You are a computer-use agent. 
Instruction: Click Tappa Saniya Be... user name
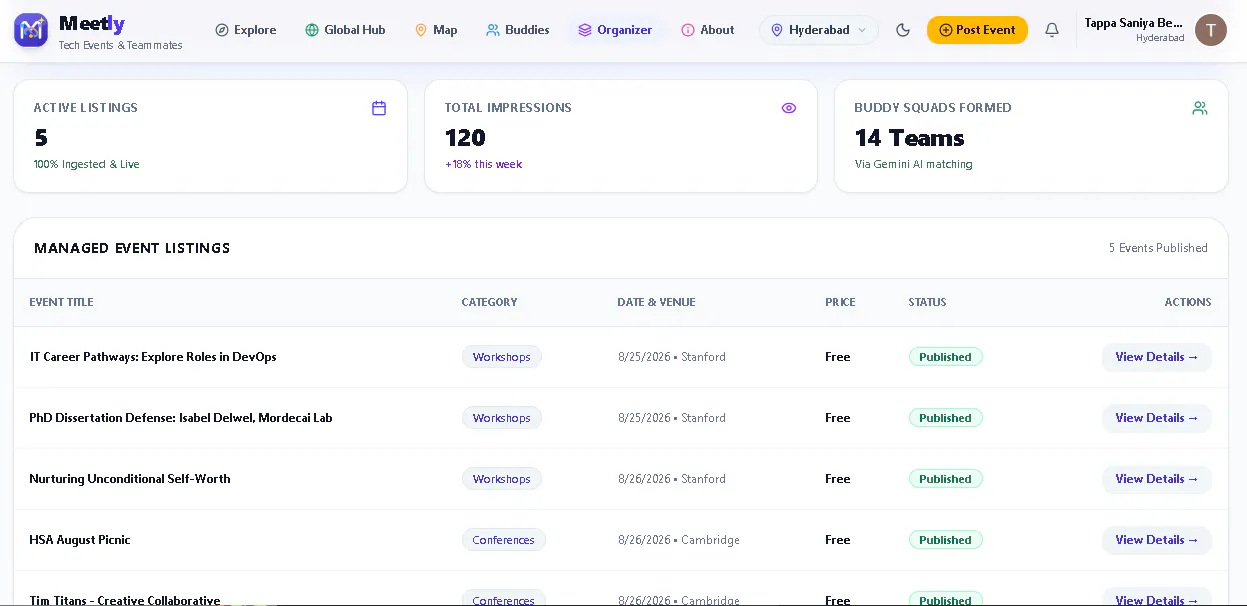(x=1134, y=22)
